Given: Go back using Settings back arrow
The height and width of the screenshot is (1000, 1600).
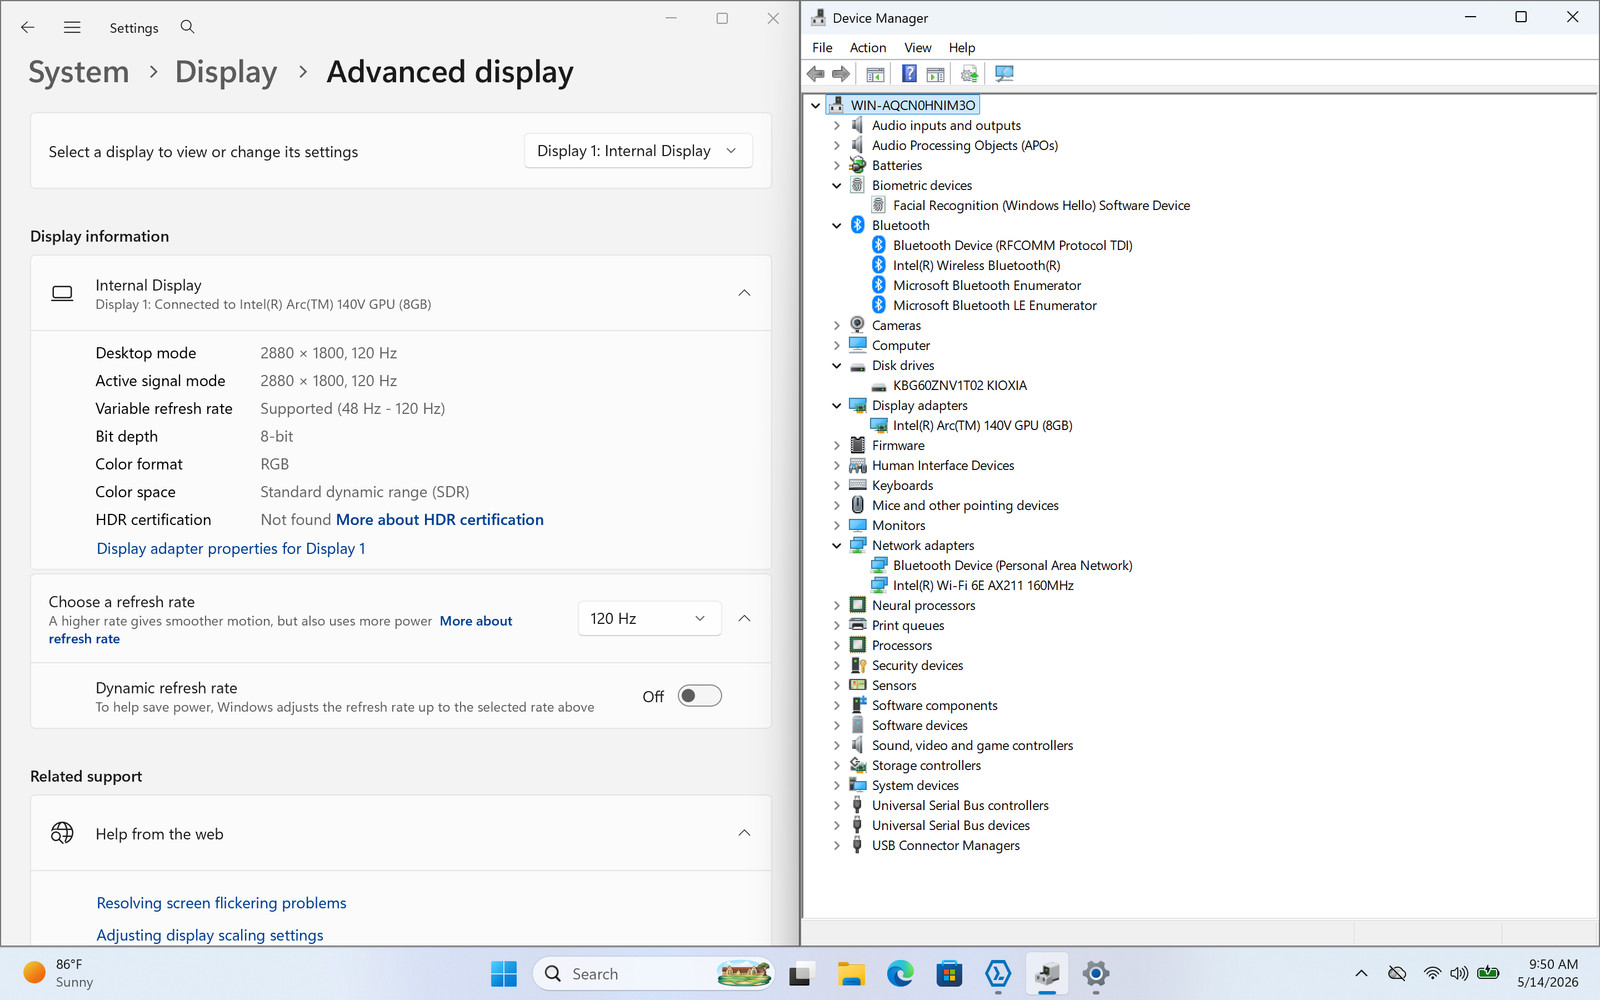Looking at the screenshot, I should [28, 27].
